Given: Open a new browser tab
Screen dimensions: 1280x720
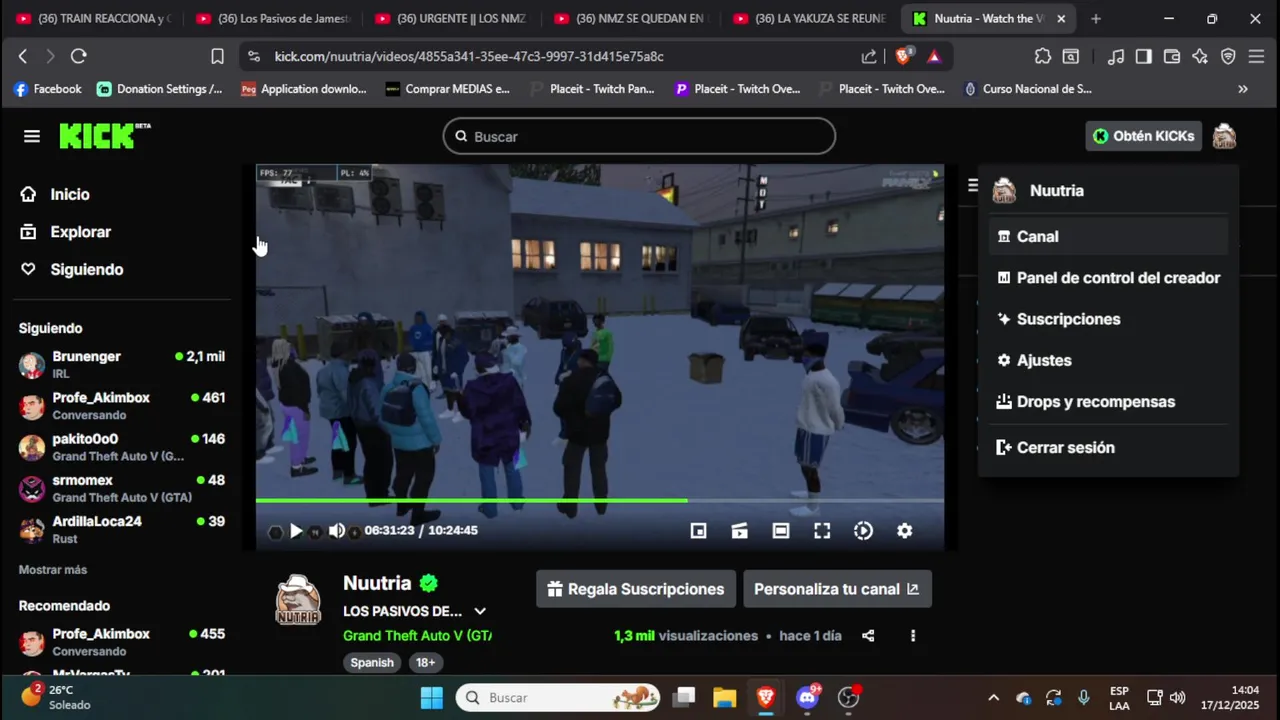Looking at the screenshot, I should [x=1096, y=18].
